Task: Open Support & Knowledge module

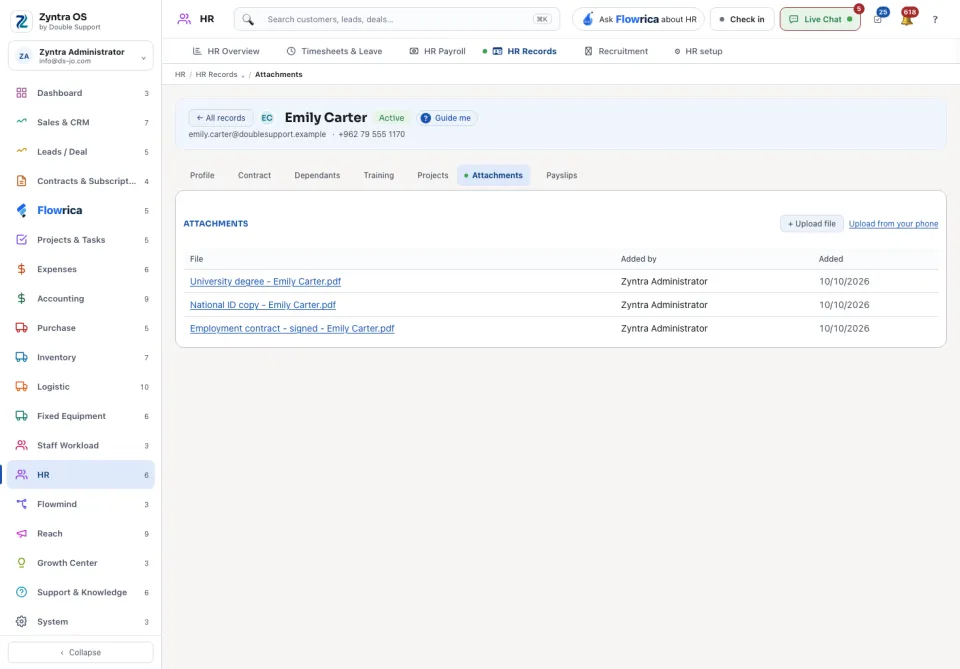Action: (x=81, y=592)
